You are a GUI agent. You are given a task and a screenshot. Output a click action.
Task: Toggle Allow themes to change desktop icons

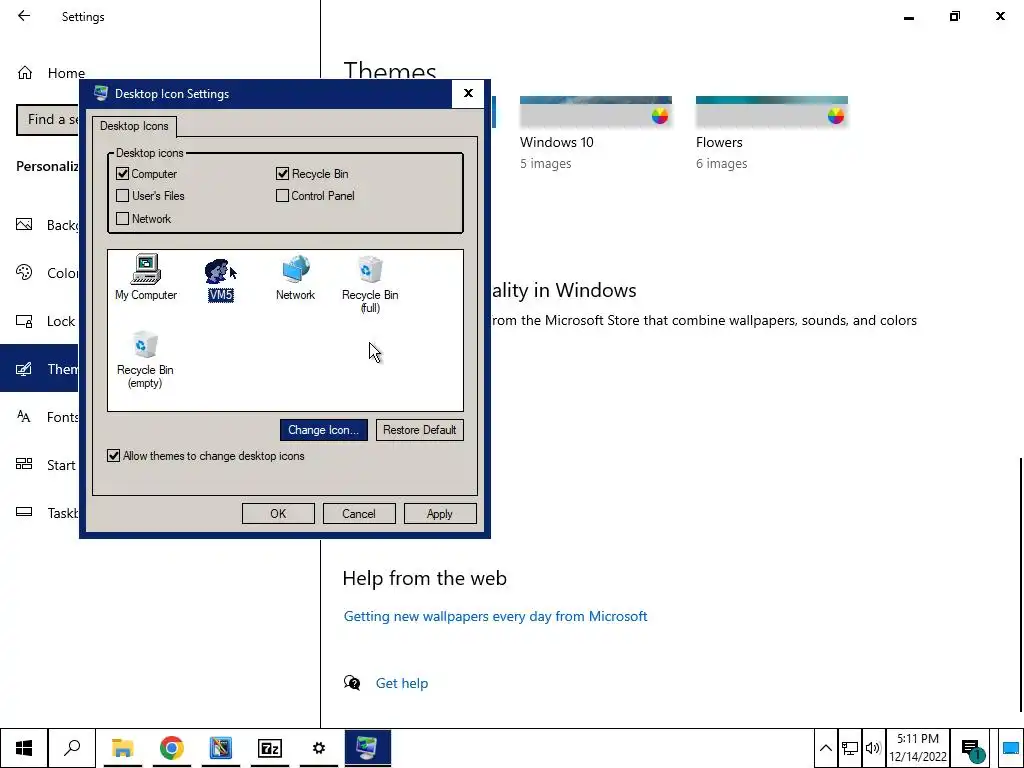pyautogui.click(x=114, y=456)
